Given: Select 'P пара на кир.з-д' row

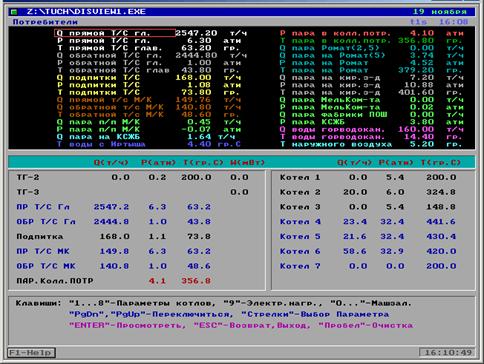Looking at the screenshot, I should (x=371, y=85).
